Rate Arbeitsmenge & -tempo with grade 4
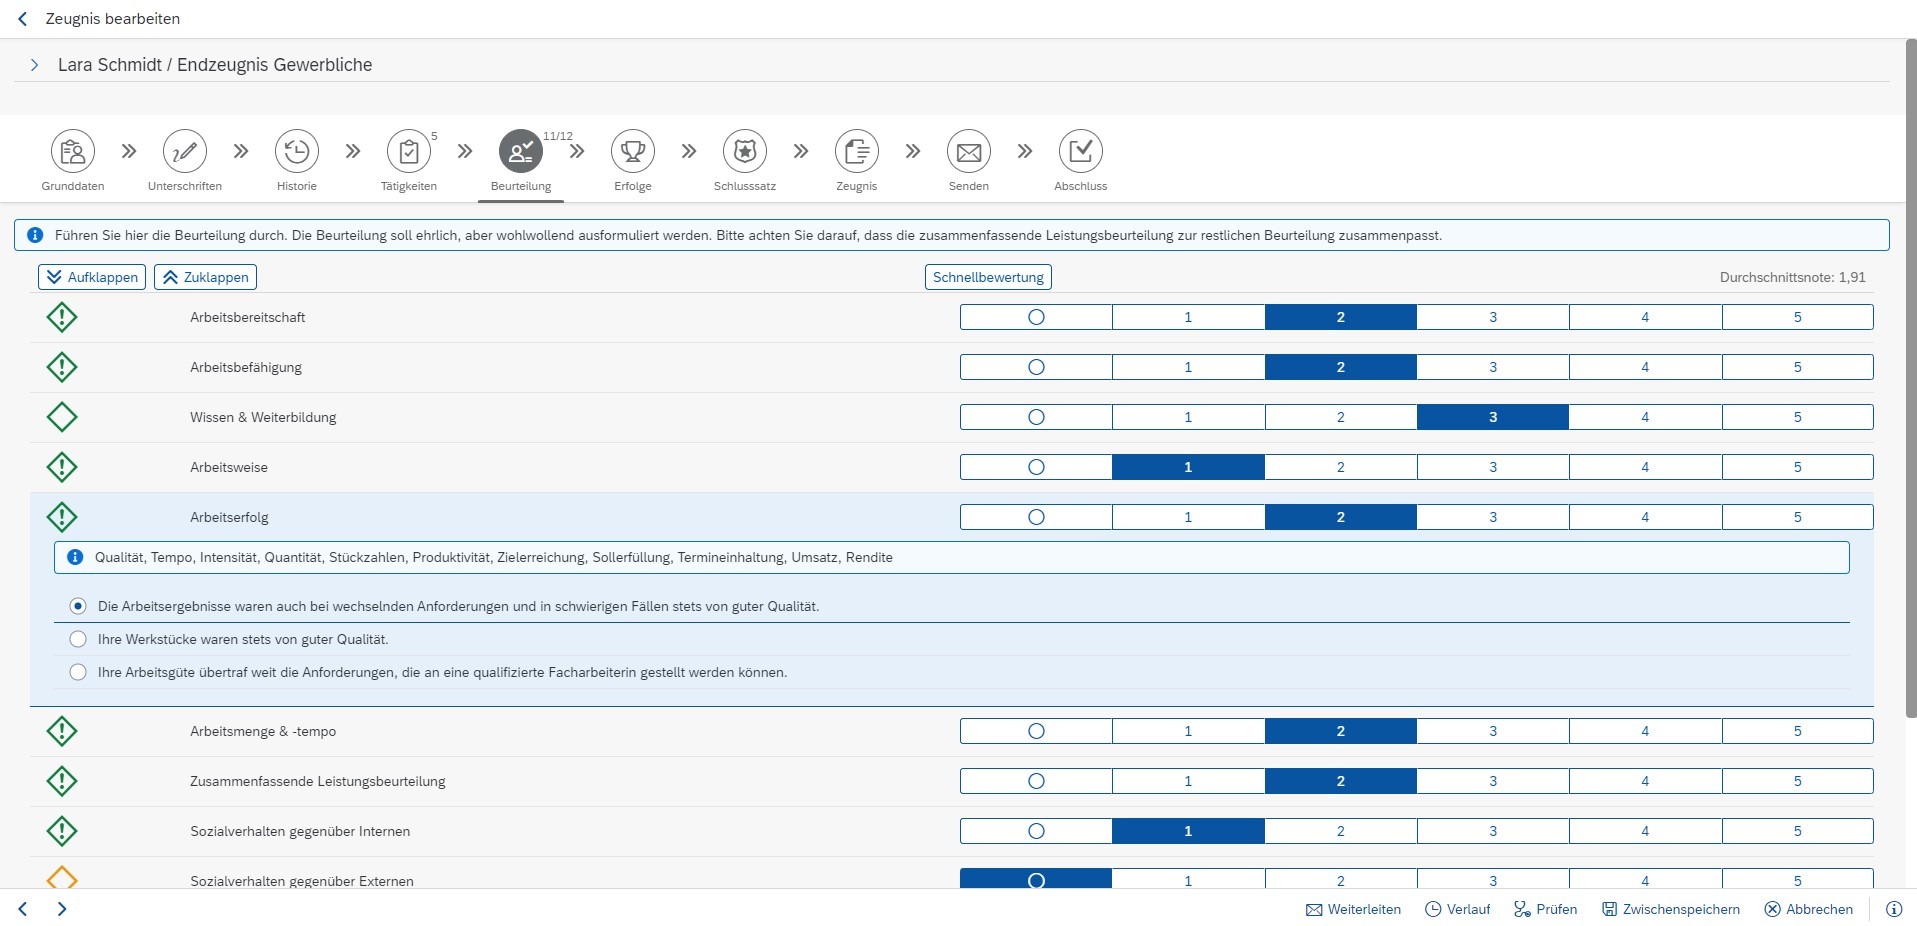This screenshot has width=1917, height=926. [1645, 731]
